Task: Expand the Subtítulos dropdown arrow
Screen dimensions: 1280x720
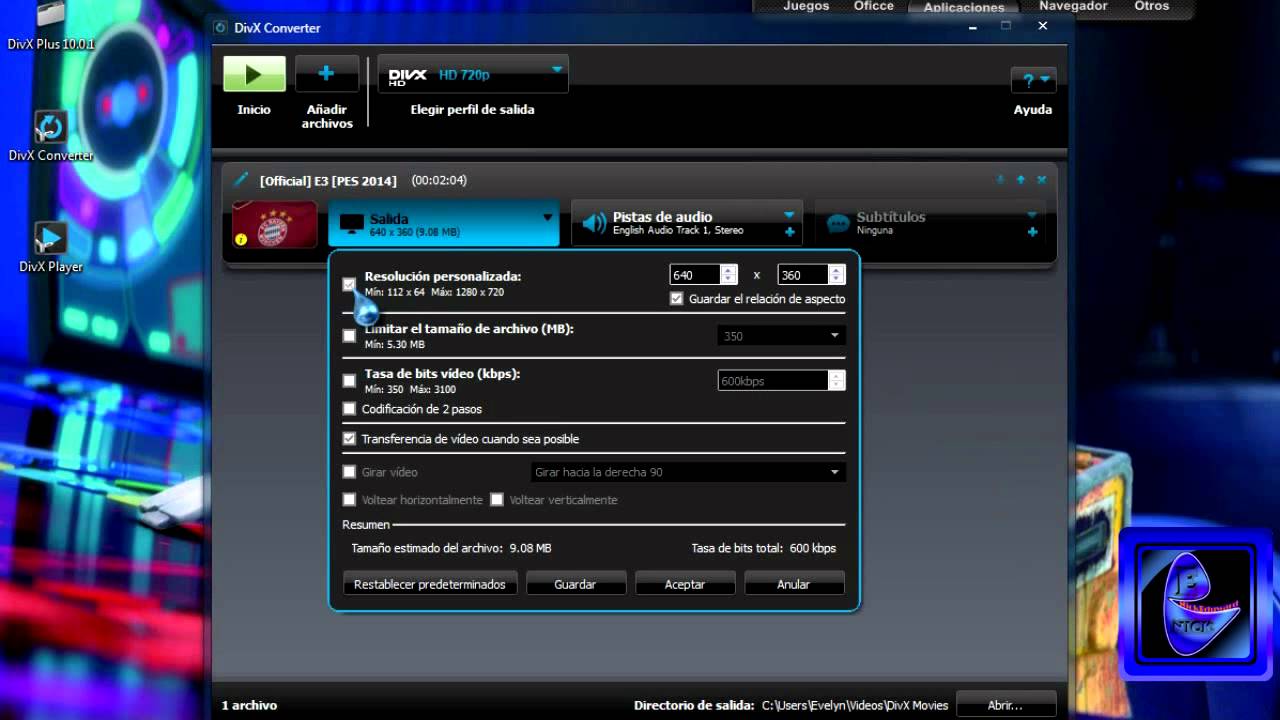Action: tap(1032, 215)
